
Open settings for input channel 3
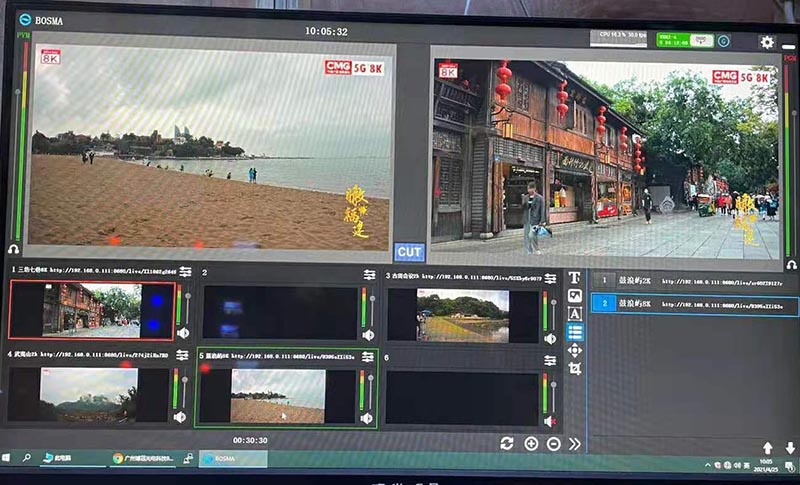pyautogui.click(x=550, y=278)
